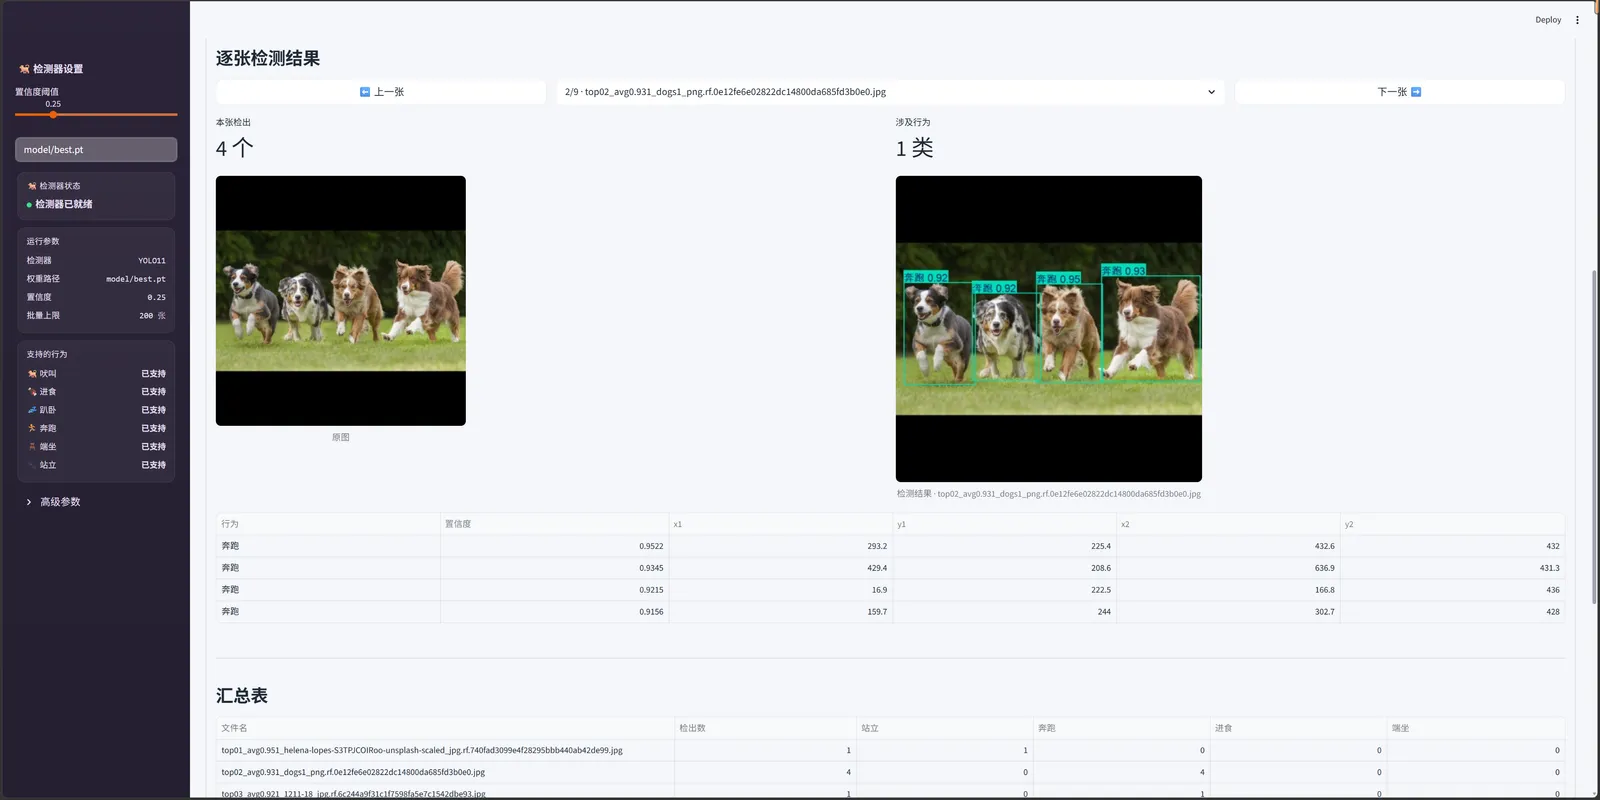This screenshot has width=1600, height=800.
Task: Click the 进食 behavior icon
Action: click(32, 392)
